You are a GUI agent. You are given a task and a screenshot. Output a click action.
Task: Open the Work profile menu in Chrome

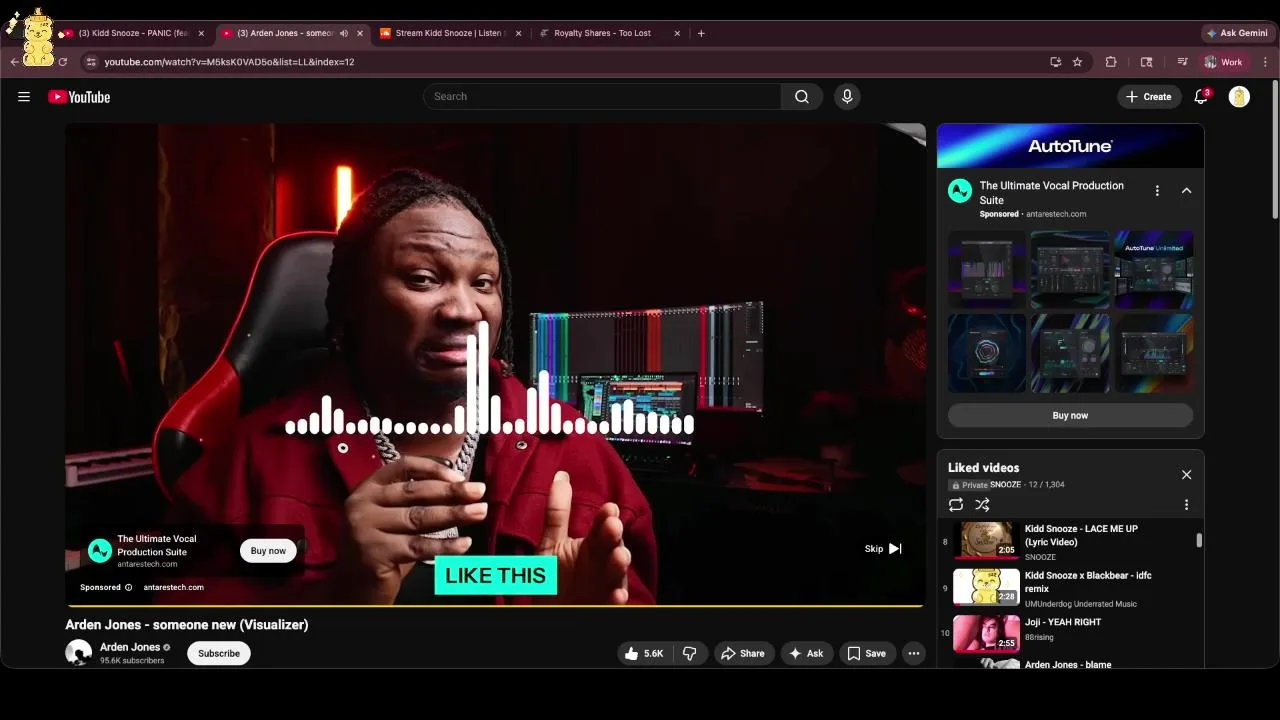[x=1224, y=62]
